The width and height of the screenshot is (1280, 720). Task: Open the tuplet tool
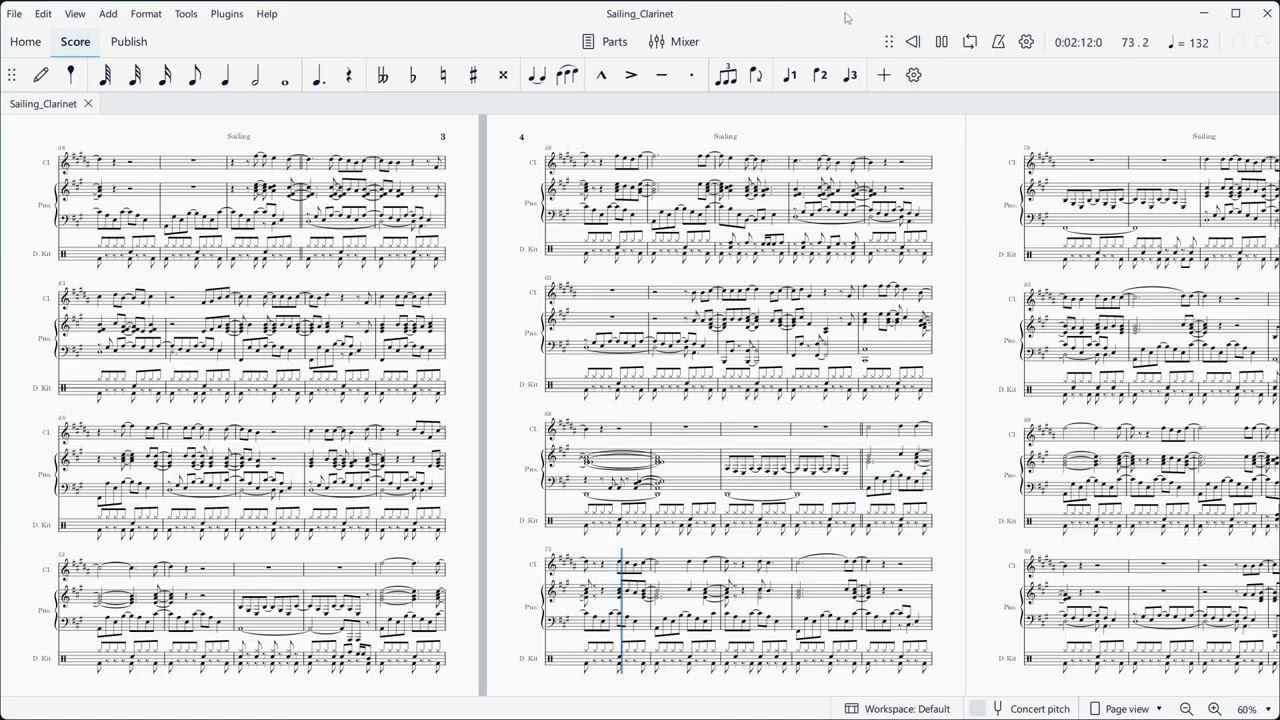(x=726, y=75)
